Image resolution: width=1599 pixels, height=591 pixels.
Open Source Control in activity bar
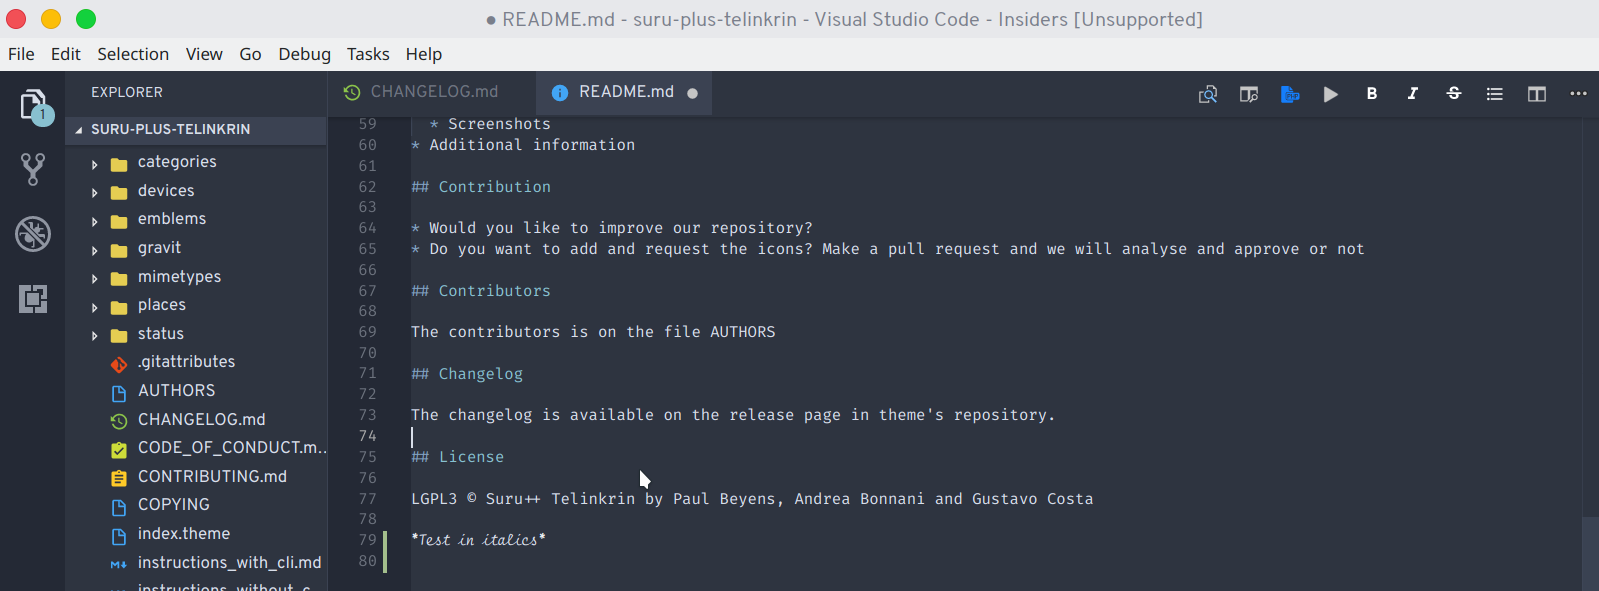[x=33, y=169]
